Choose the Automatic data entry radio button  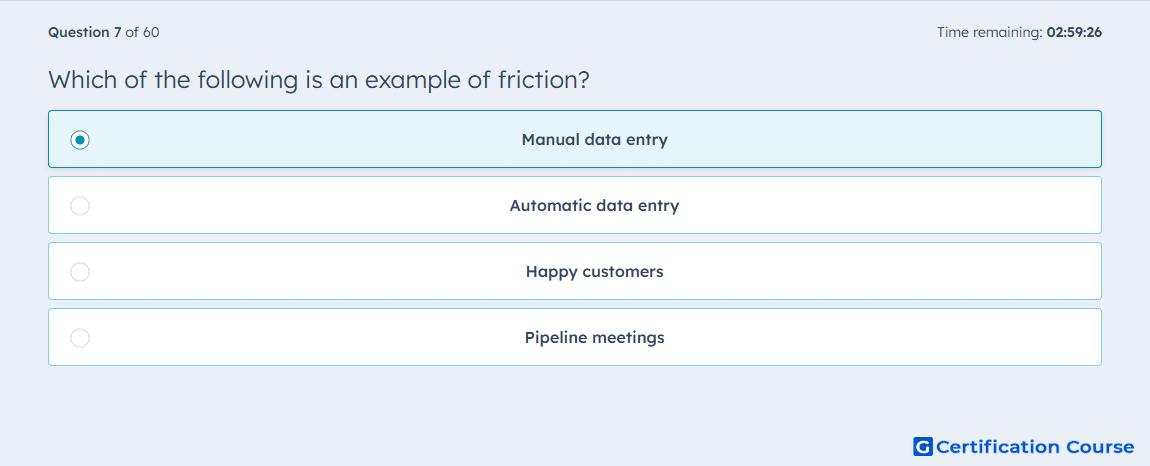(x=80, y=206)
